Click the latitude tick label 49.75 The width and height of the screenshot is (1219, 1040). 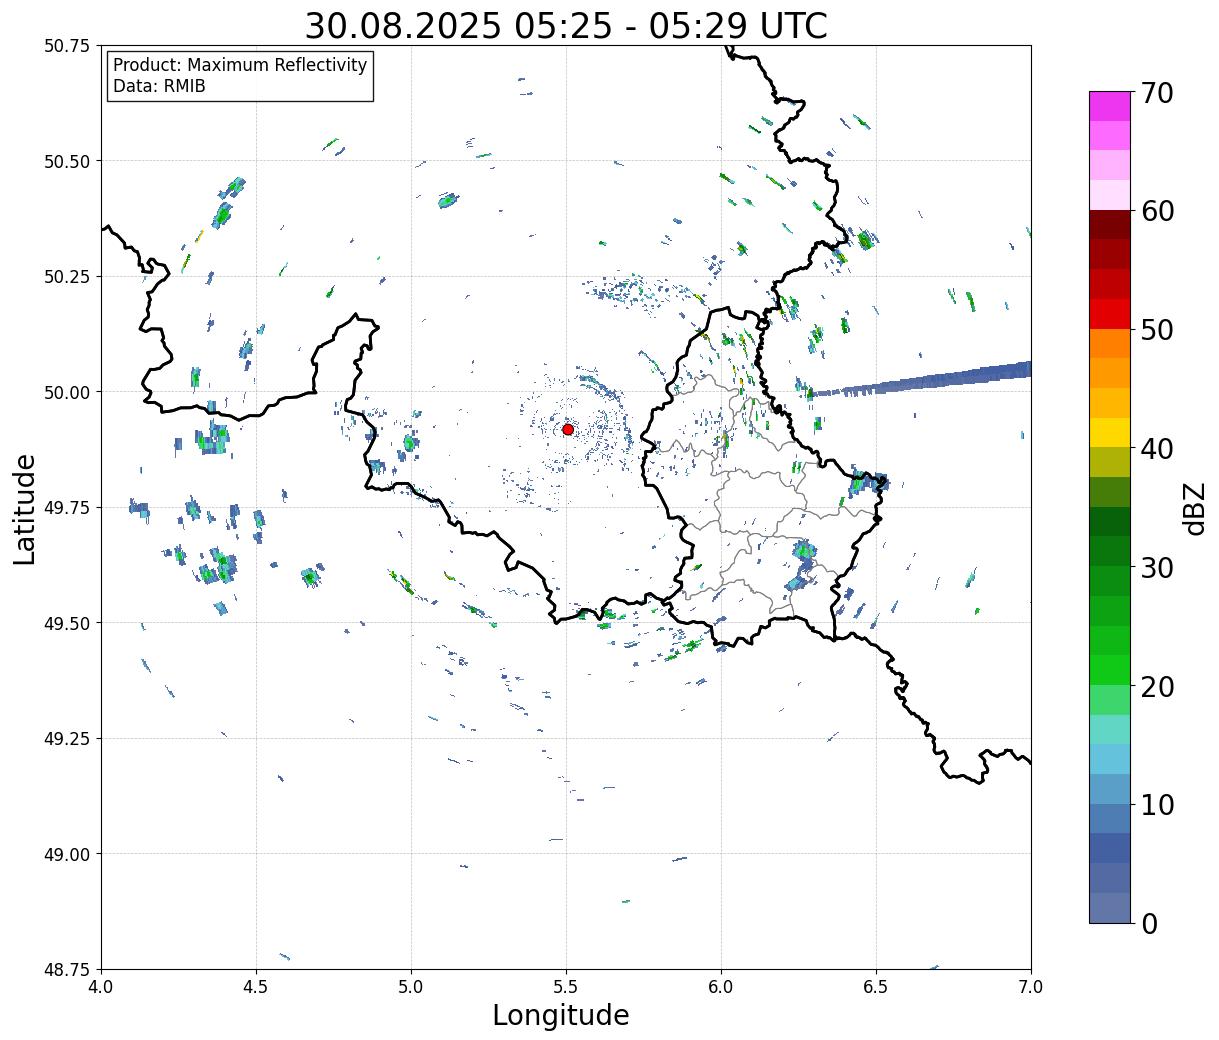pyautogui.click(x=67, y=508)
